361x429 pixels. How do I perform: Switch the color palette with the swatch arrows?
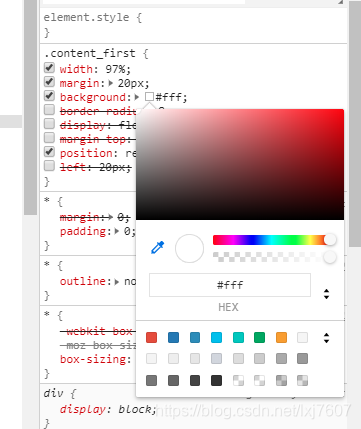pyautogui.click(x=326, y=338)
